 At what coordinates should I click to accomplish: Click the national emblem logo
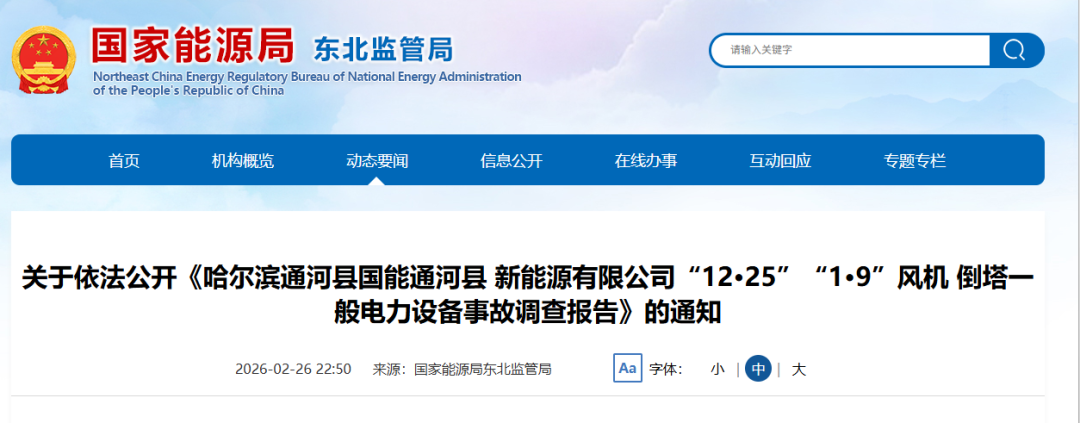[45, 60]
